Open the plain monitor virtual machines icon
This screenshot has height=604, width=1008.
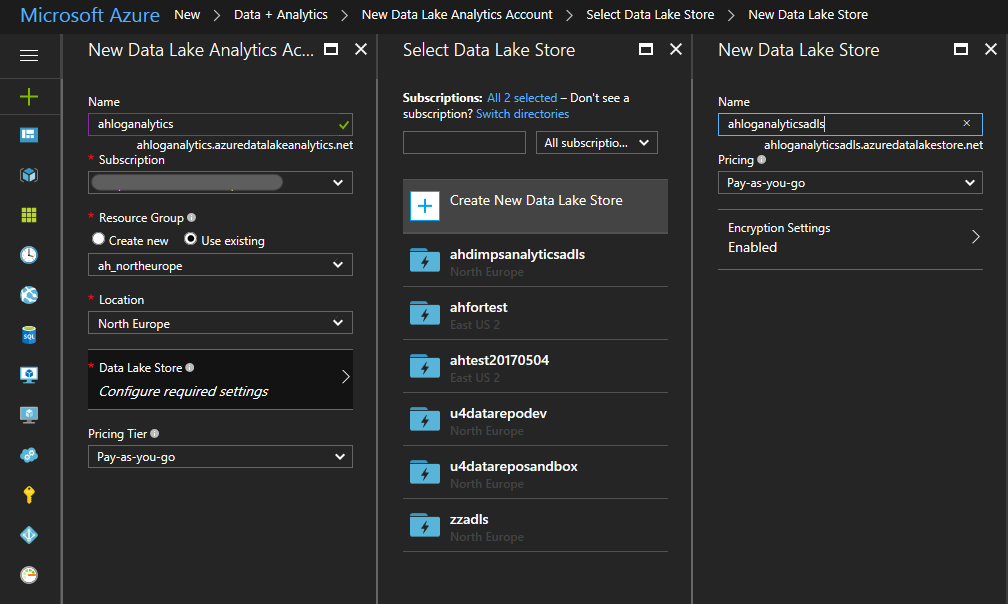(29, 415)
